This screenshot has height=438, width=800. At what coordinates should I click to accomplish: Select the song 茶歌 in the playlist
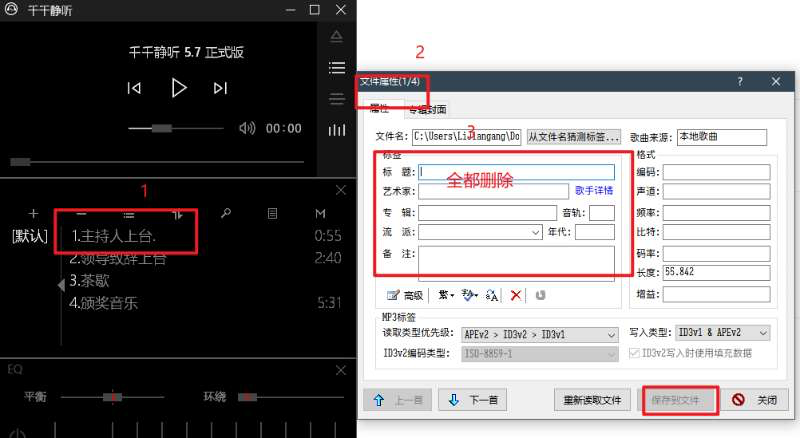[x=87, y=280]
